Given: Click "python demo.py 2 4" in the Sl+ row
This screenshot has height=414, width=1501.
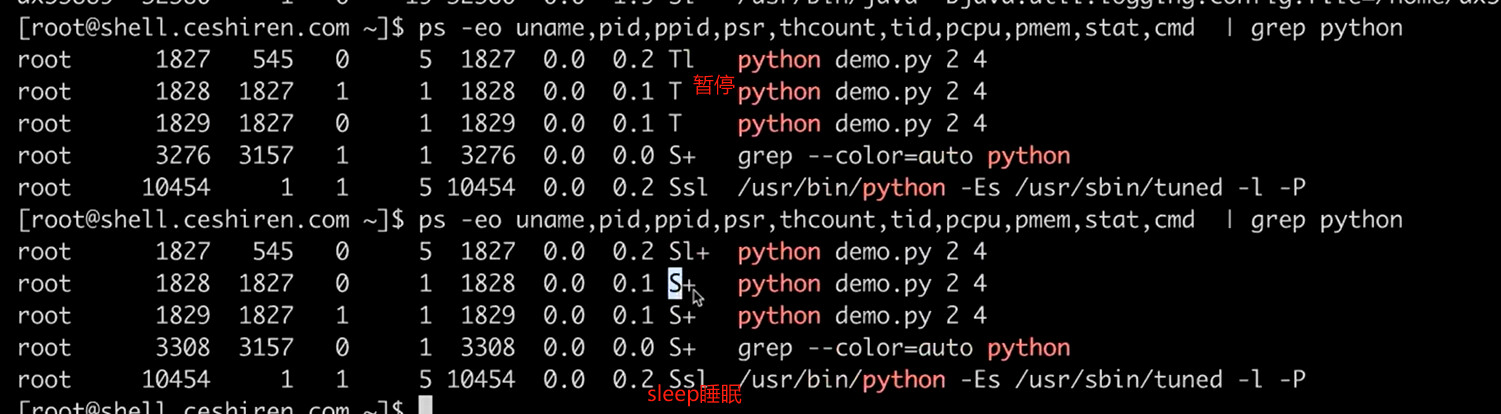Looking at the screenshot, I should coord(862,252).
